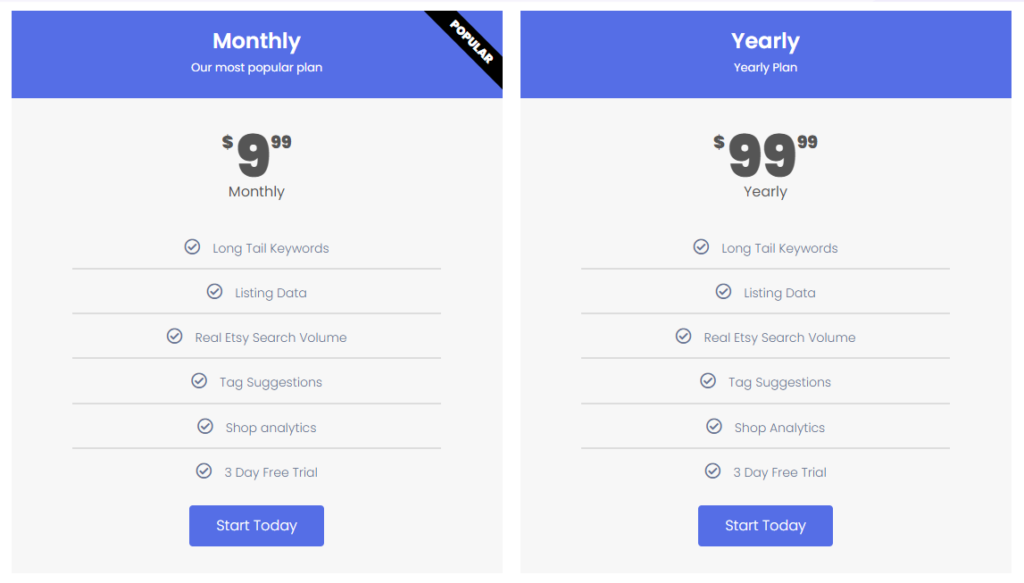The width and height of the screenshot is (1024, 583).
Task: Click checkmark beside Yearly 3 Day Free Trial
Action: coord(713,471)
